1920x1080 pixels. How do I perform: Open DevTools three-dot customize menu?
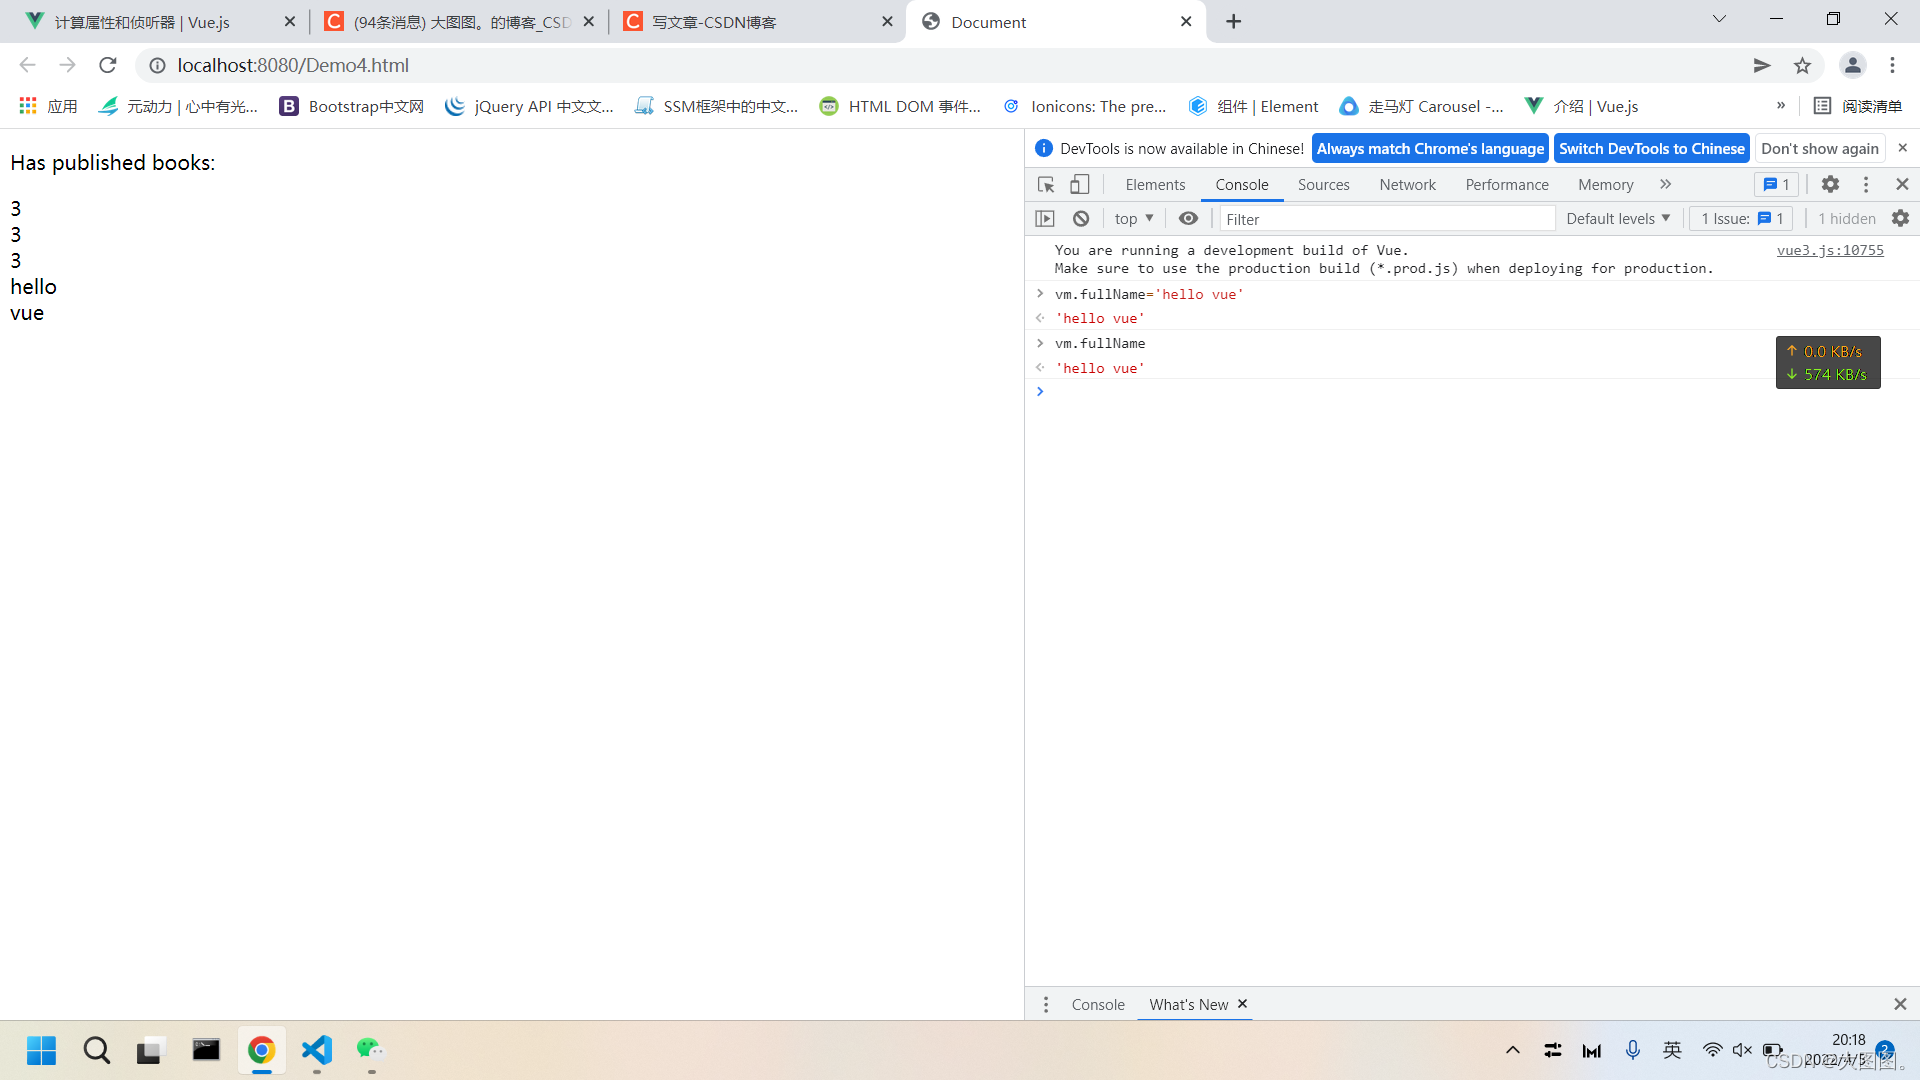click(1866, 185)
